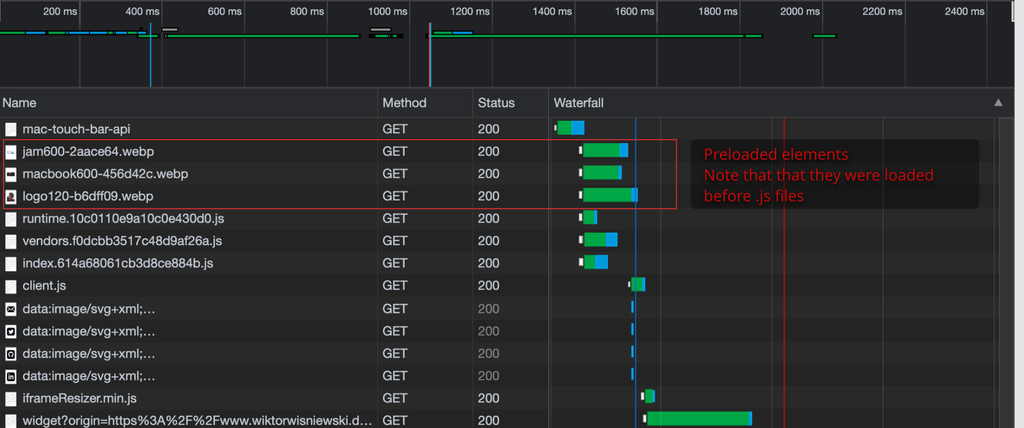Screen dimensions: 1024x428
Task: Click the 2000 ms timeline marker
Action: [799, 11]
